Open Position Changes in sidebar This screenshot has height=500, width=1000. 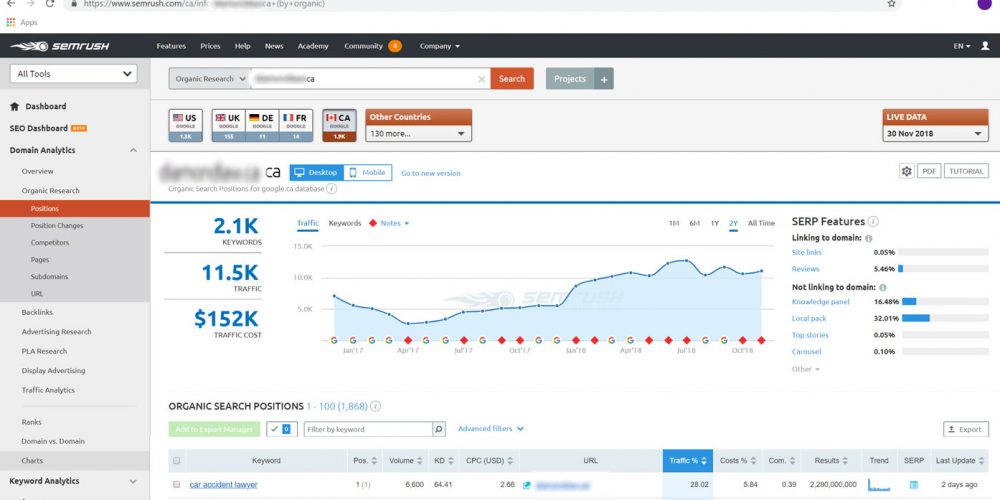pos(57,226)
